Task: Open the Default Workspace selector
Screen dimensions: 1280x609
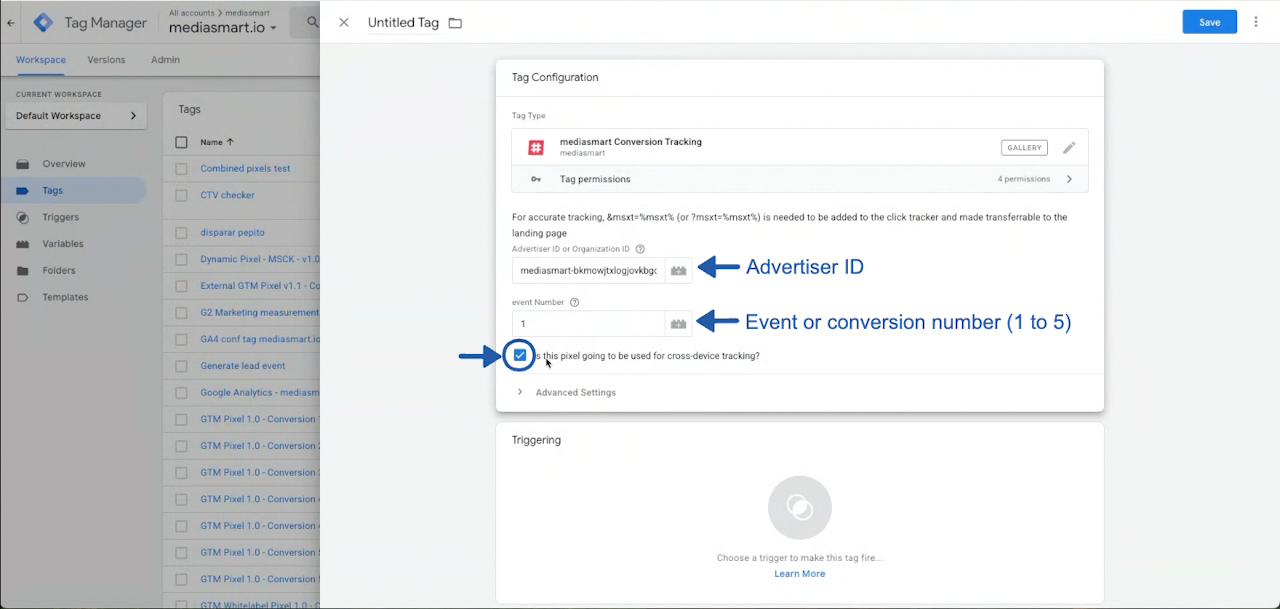Action: [x=76, y=116]
